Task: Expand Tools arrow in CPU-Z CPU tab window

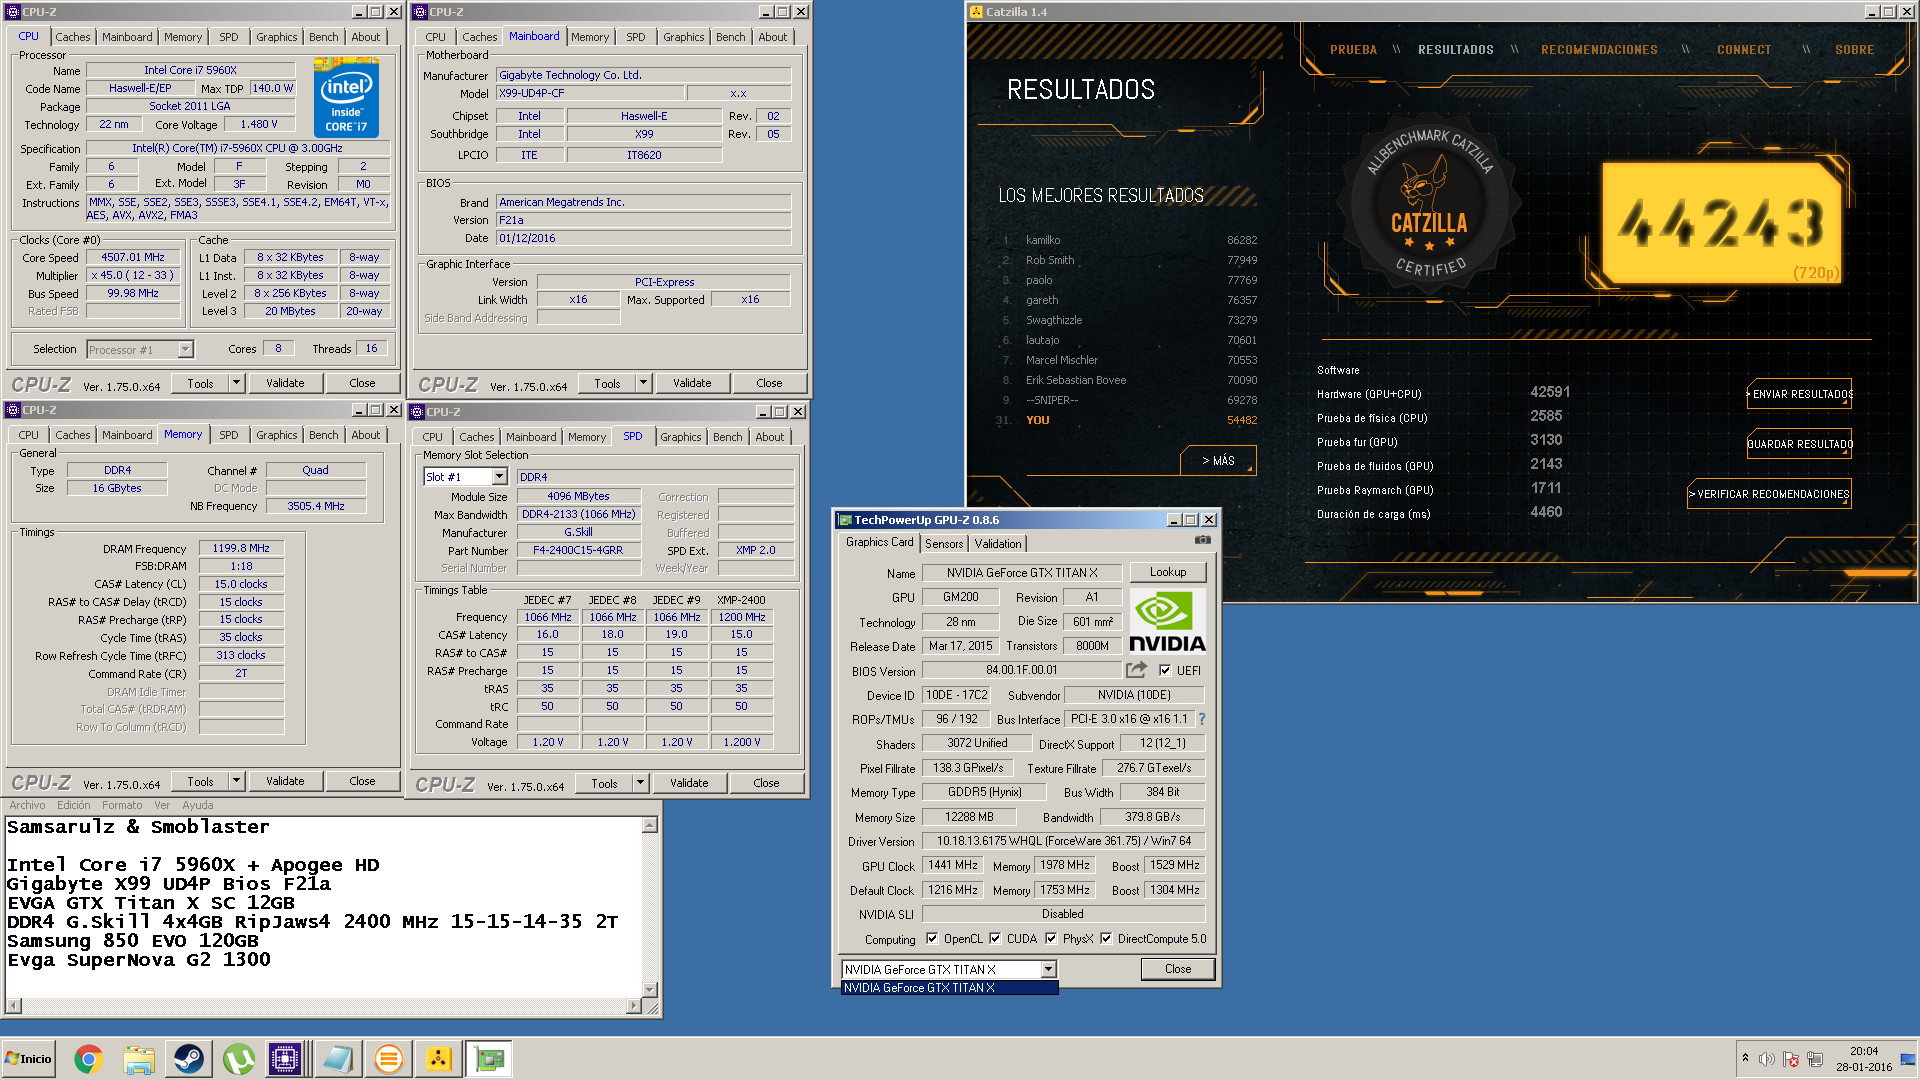Action: [x=236, y=383]
